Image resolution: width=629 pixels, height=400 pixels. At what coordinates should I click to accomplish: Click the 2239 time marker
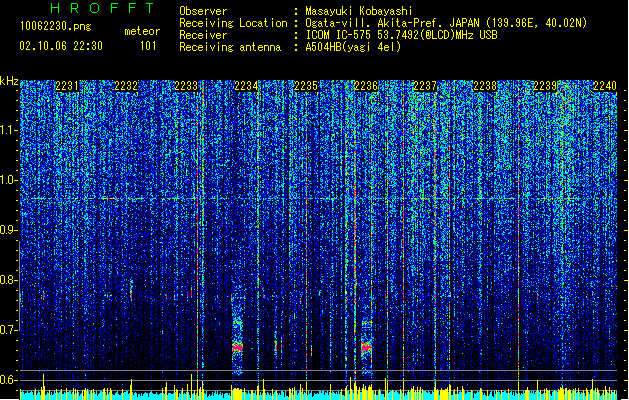tap(545, 86)
